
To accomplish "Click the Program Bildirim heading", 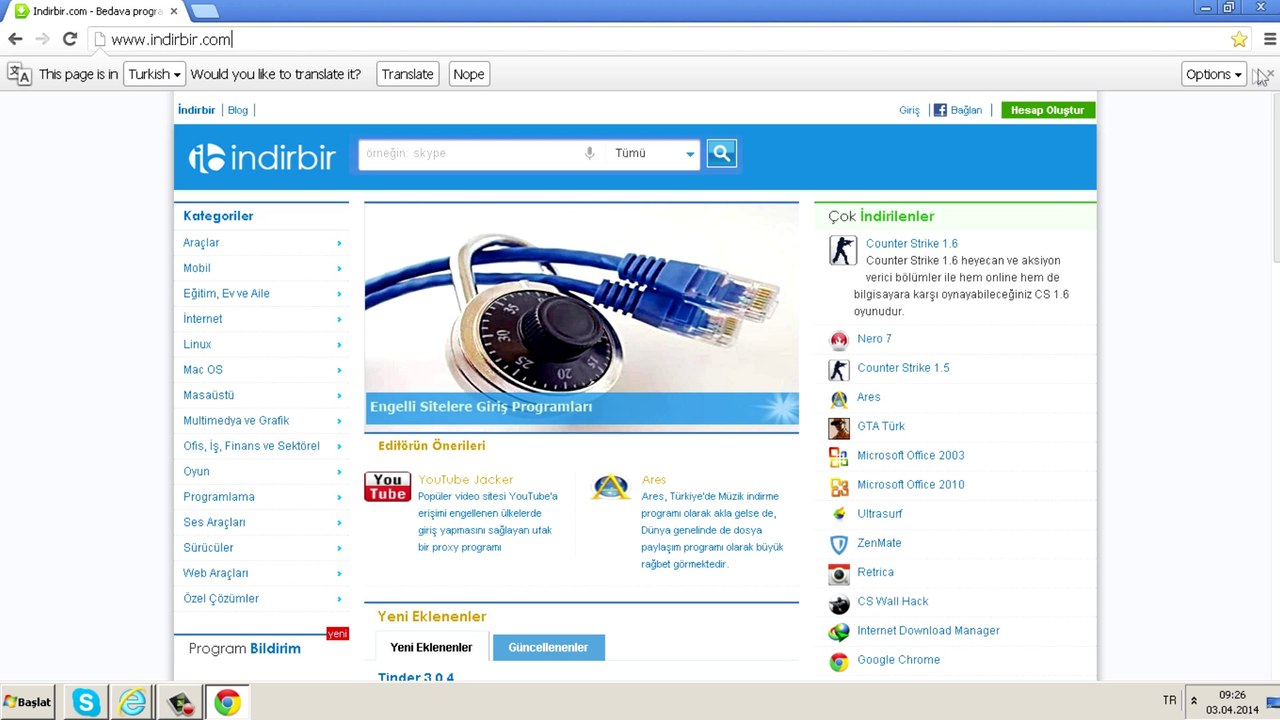I will pos(244,648).
